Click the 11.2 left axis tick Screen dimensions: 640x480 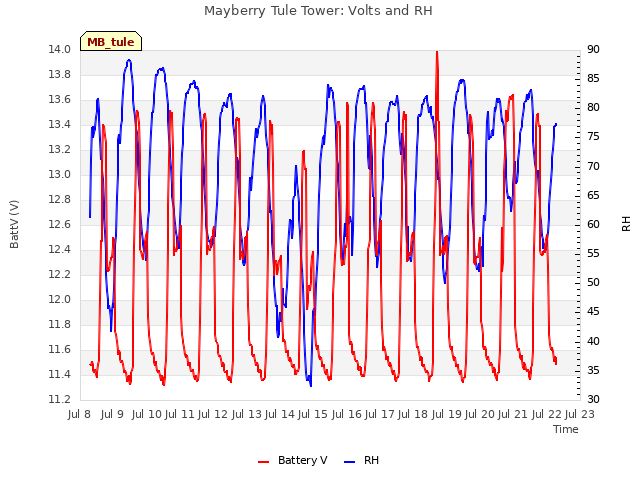click(59, 400)
